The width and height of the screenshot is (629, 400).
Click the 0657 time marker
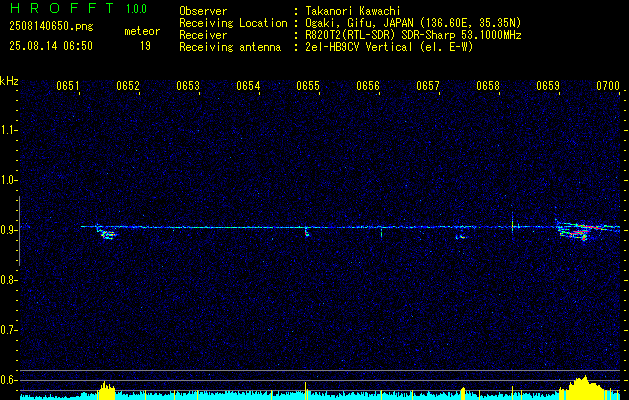[x=428, y=86]
